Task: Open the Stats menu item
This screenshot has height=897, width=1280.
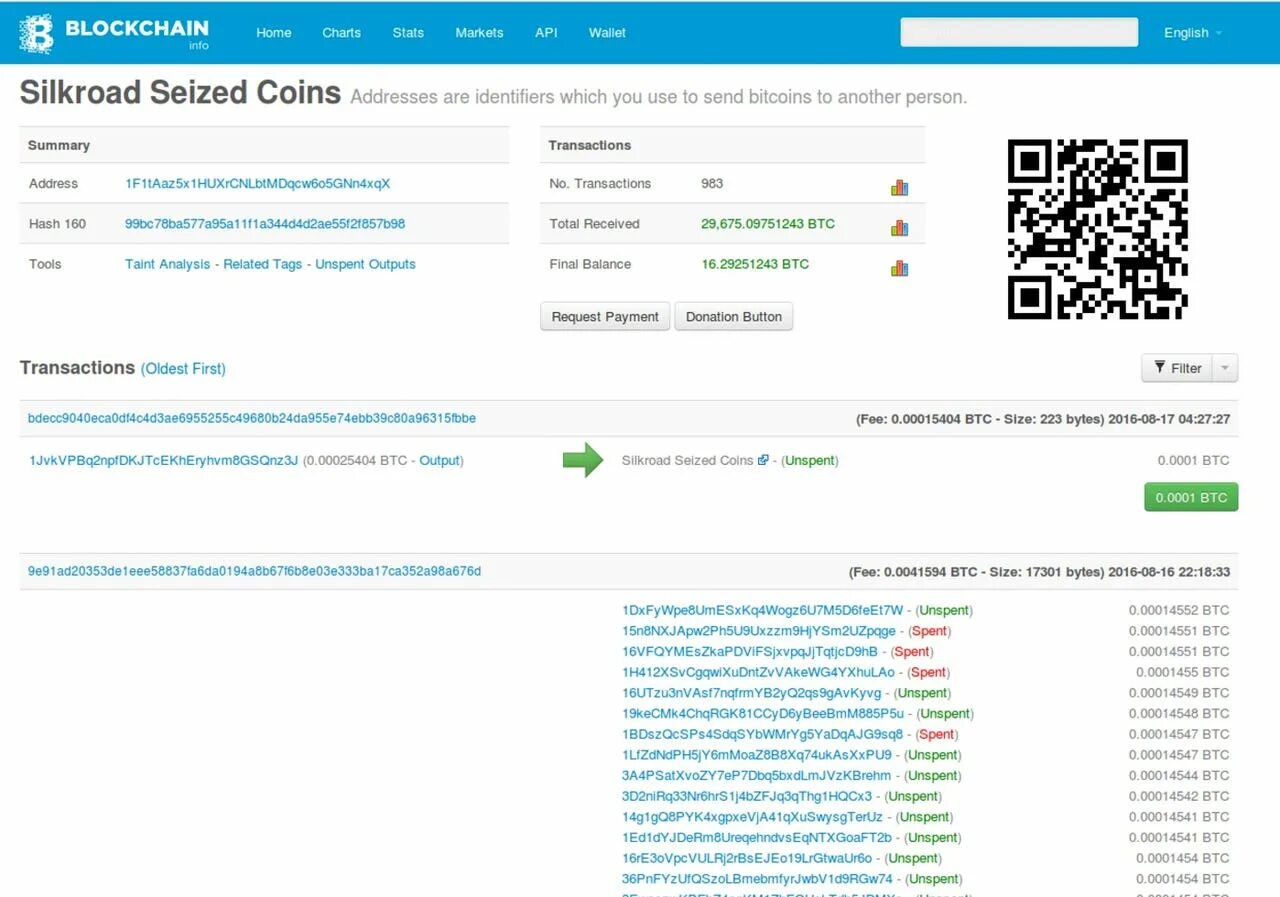Action: 408,32
